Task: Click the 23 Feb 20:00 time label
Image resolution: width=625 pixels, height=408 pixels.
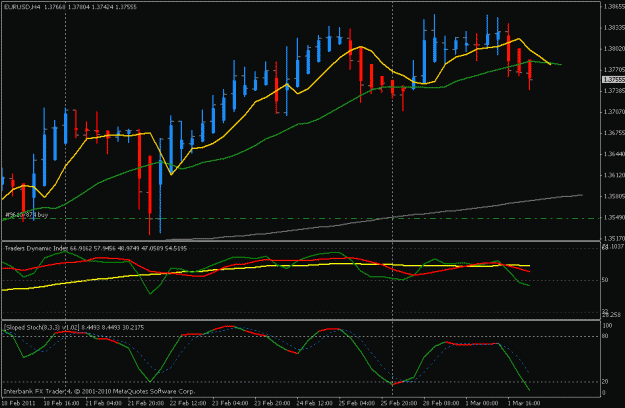Action: point(272,403)
